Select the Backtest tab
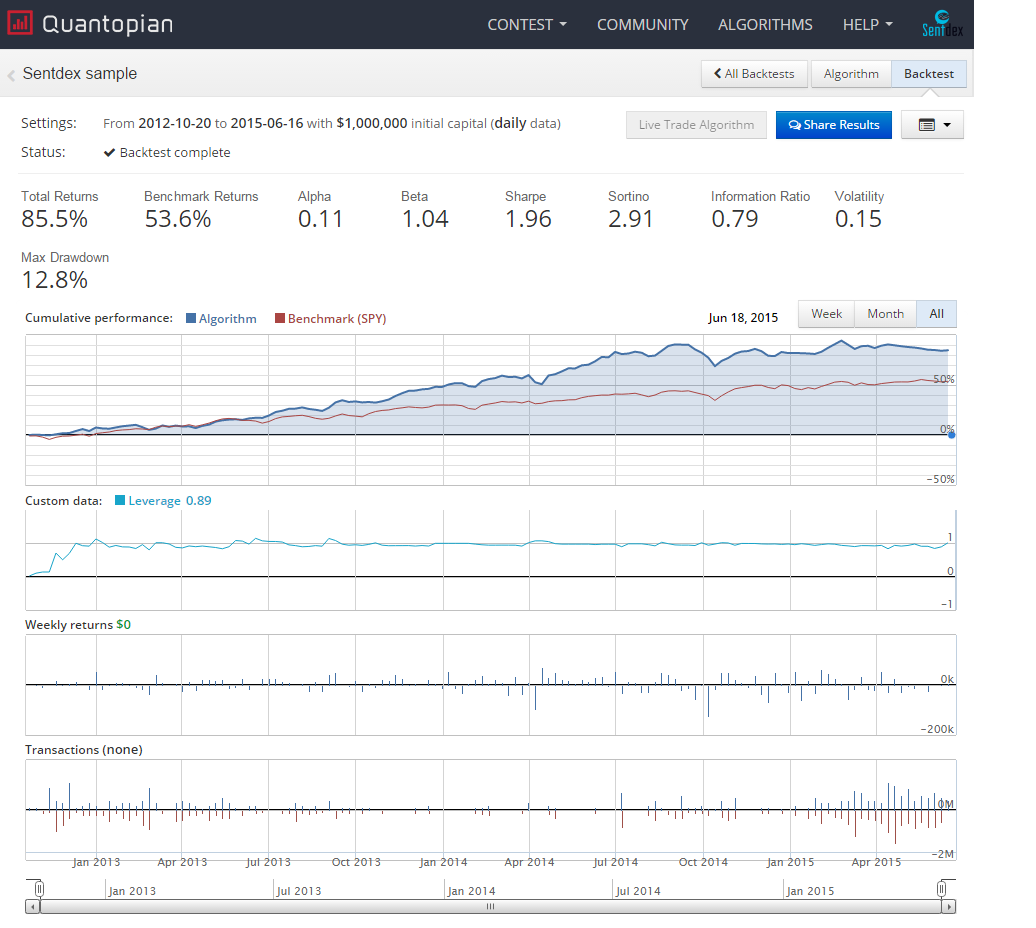Image resolution: width=1036 pixels, height=928 pixels. [928, 74]
